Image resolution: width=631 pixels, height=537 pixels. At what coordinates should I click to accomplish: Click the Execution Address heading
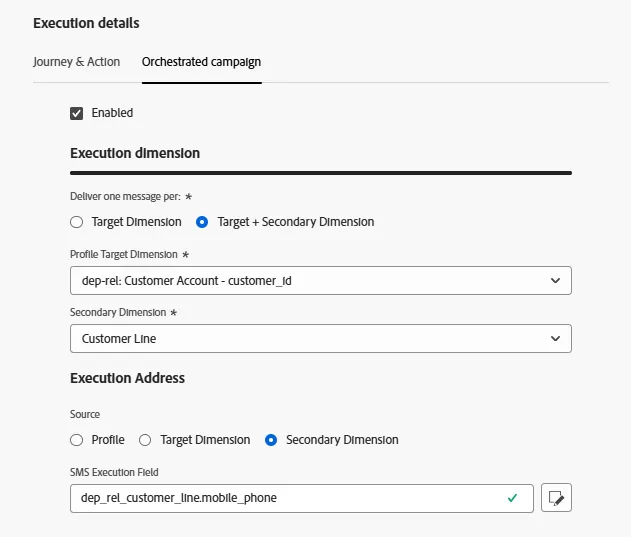tap(128, 378)
